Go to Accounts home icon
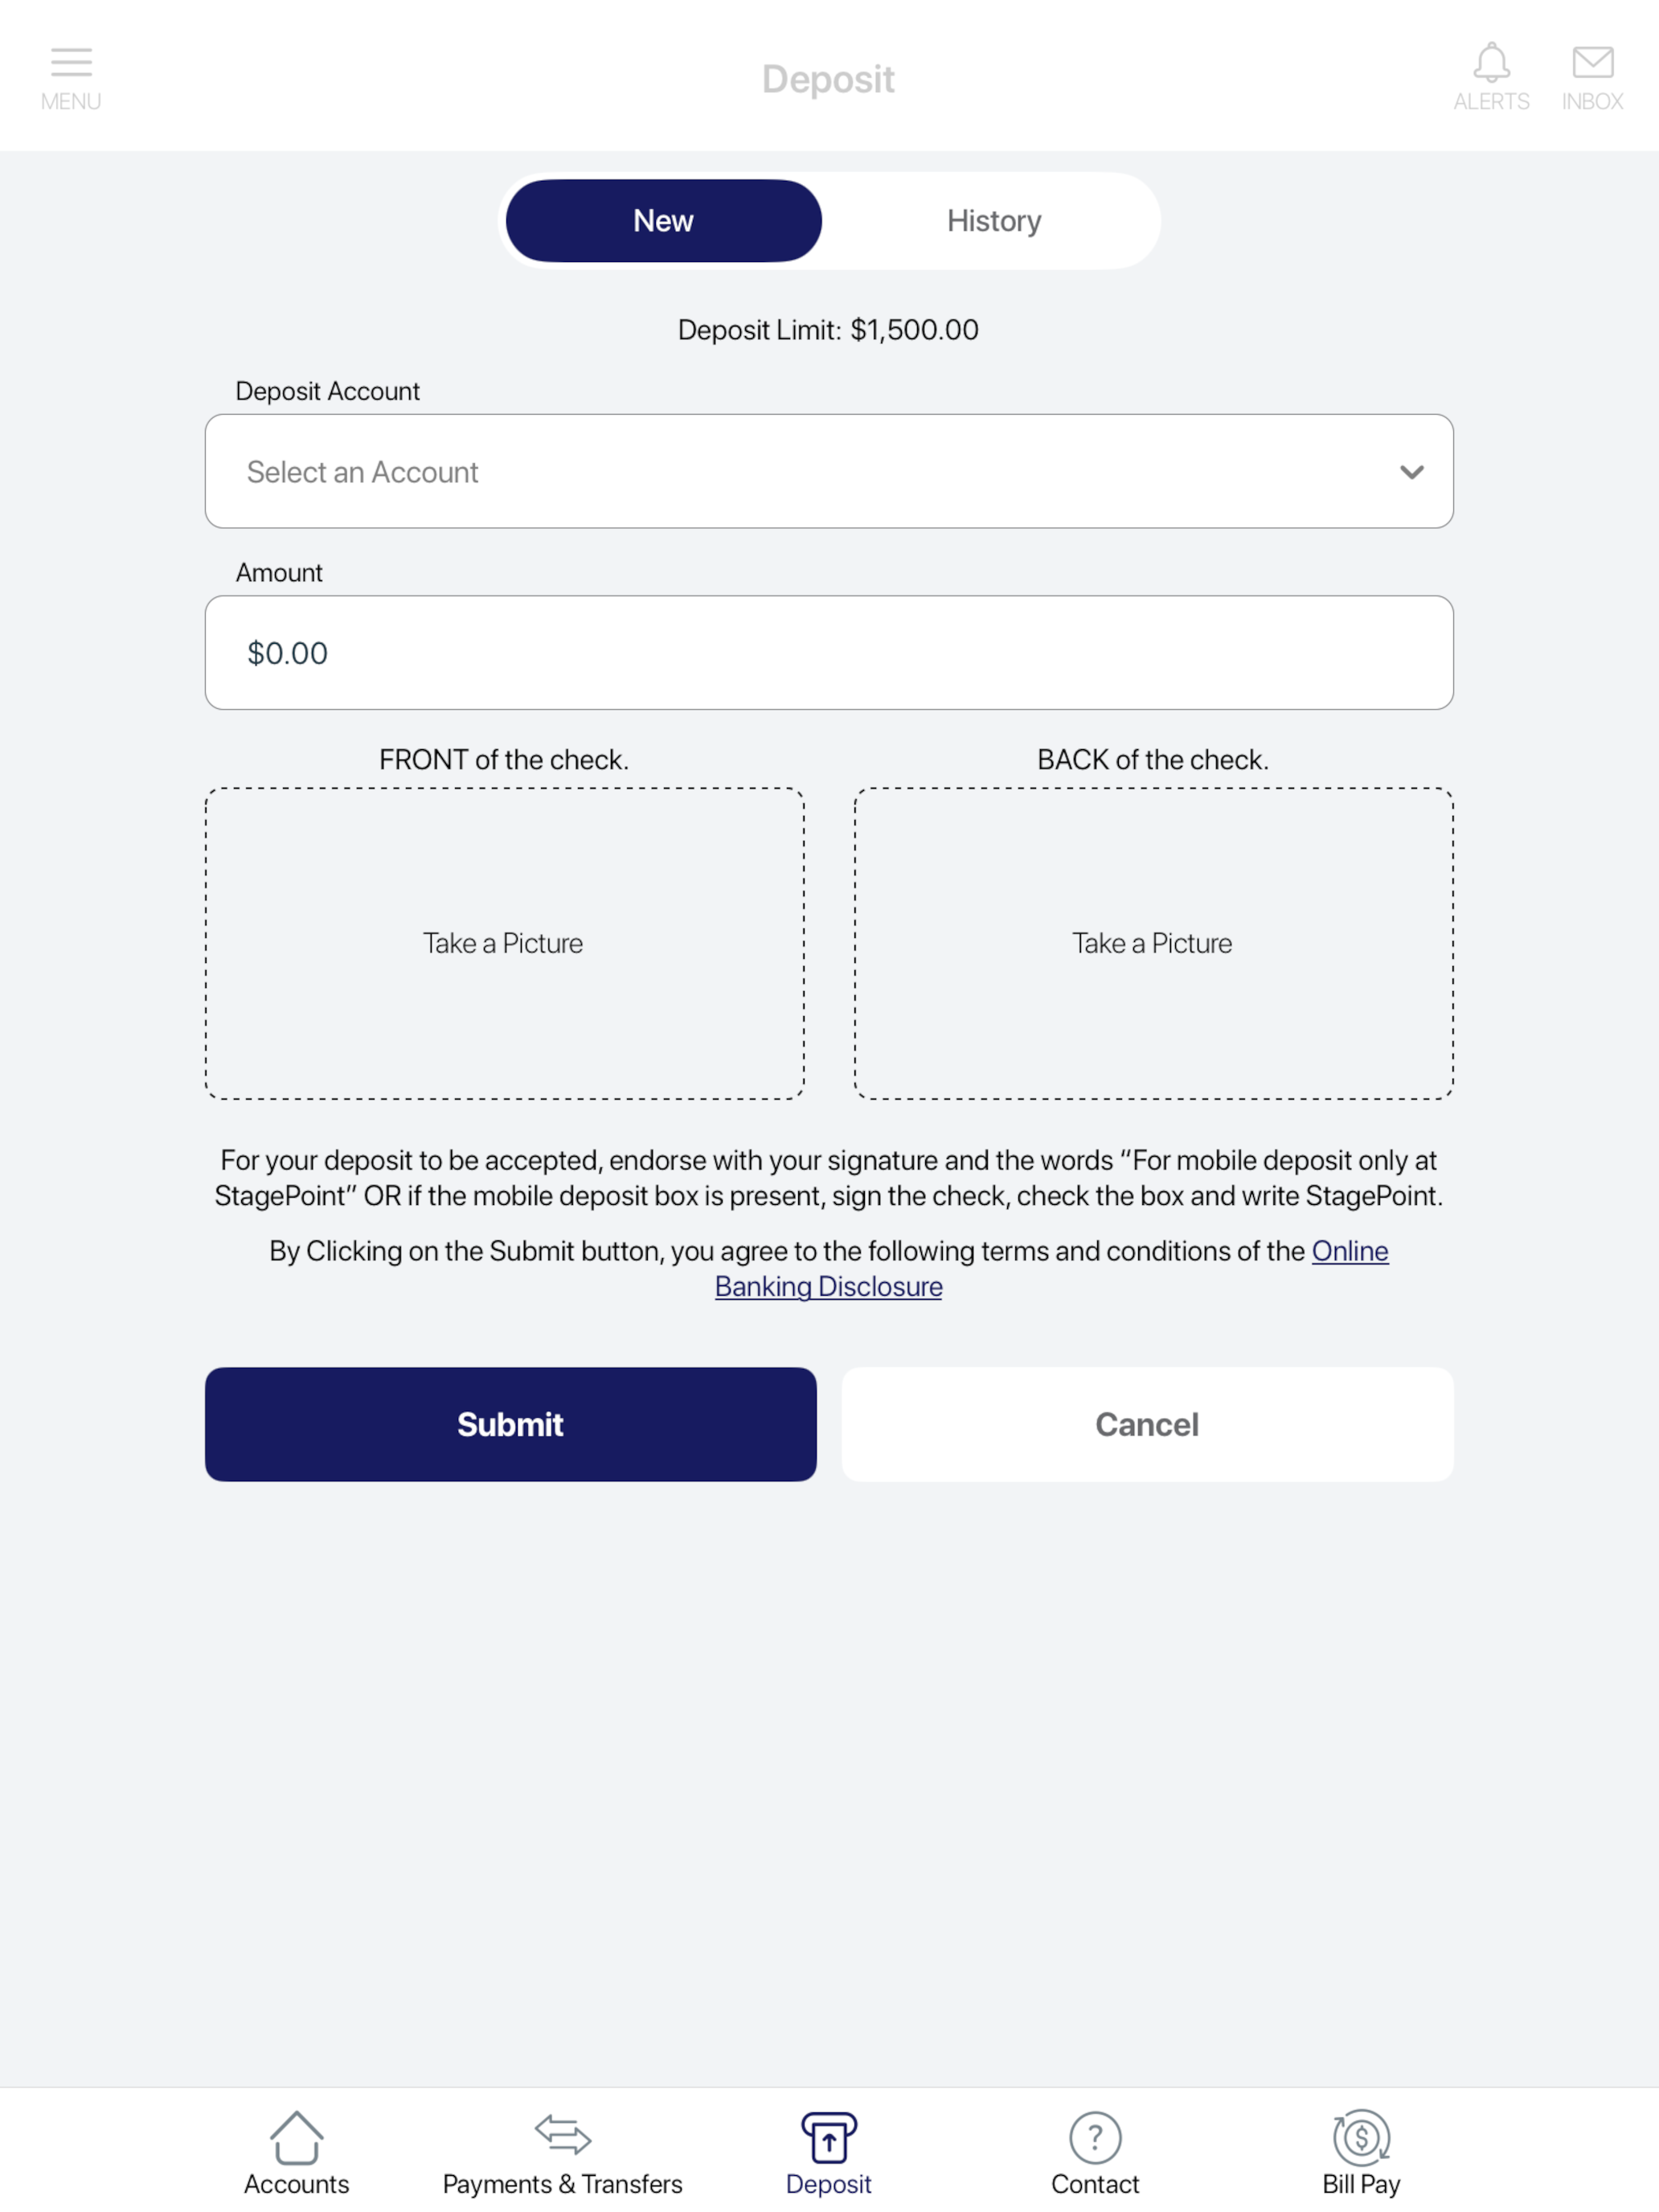 pos(296,2137)
